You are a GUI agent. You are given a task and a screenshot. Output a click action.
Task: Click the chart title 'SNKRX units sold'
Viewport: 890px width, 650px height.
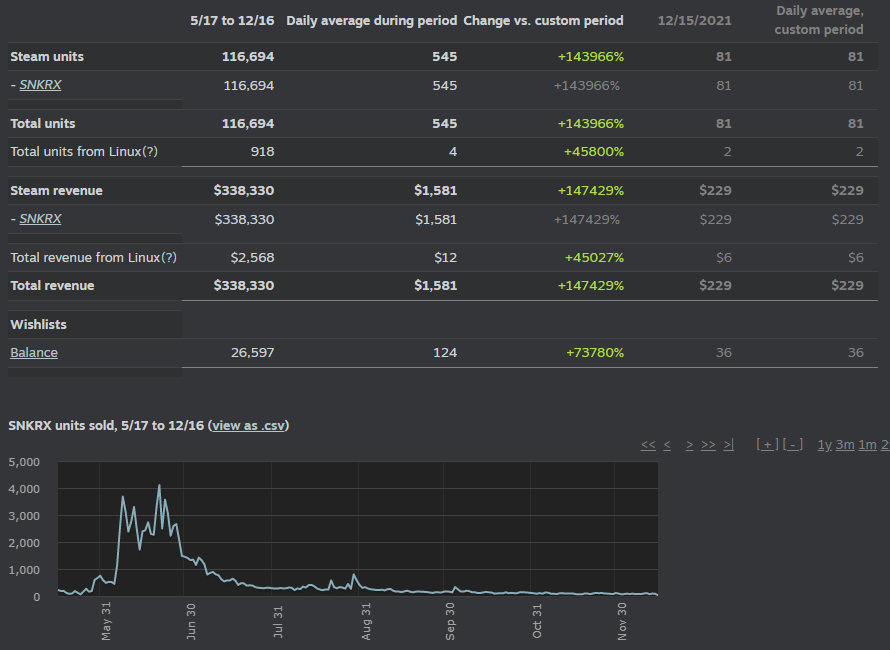[x=62, y=426]
